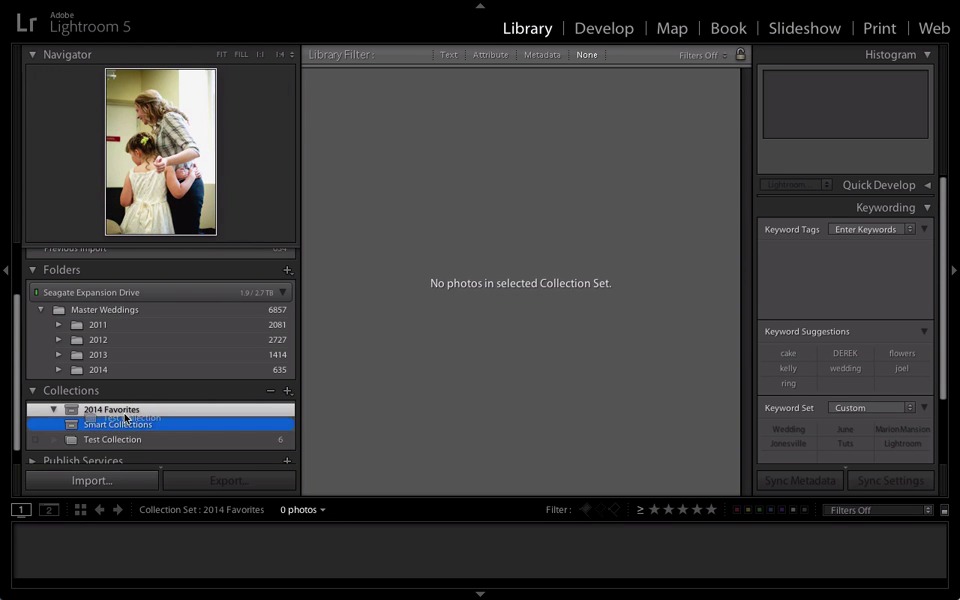
Task: Filter by rejected photos flag icon
Action: click(614, 509)
